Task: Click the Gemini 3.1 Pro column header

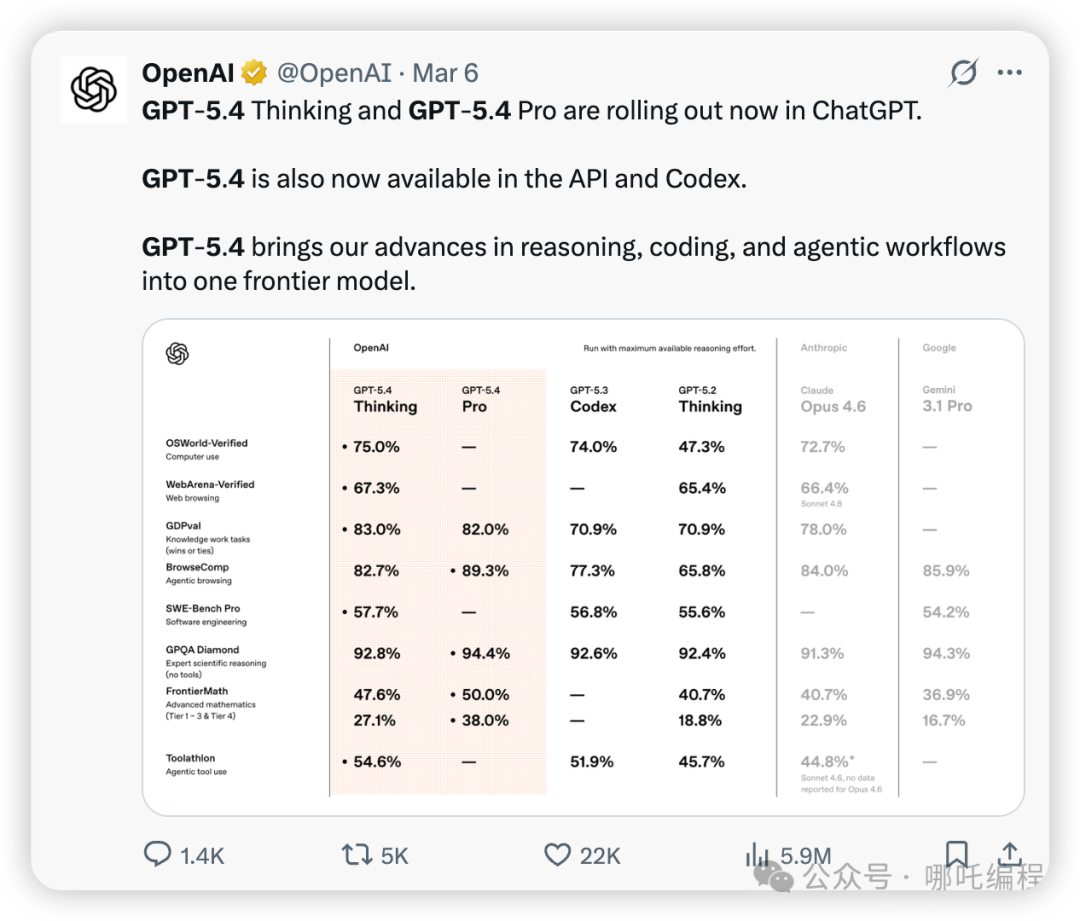Action: click(946, 399)
